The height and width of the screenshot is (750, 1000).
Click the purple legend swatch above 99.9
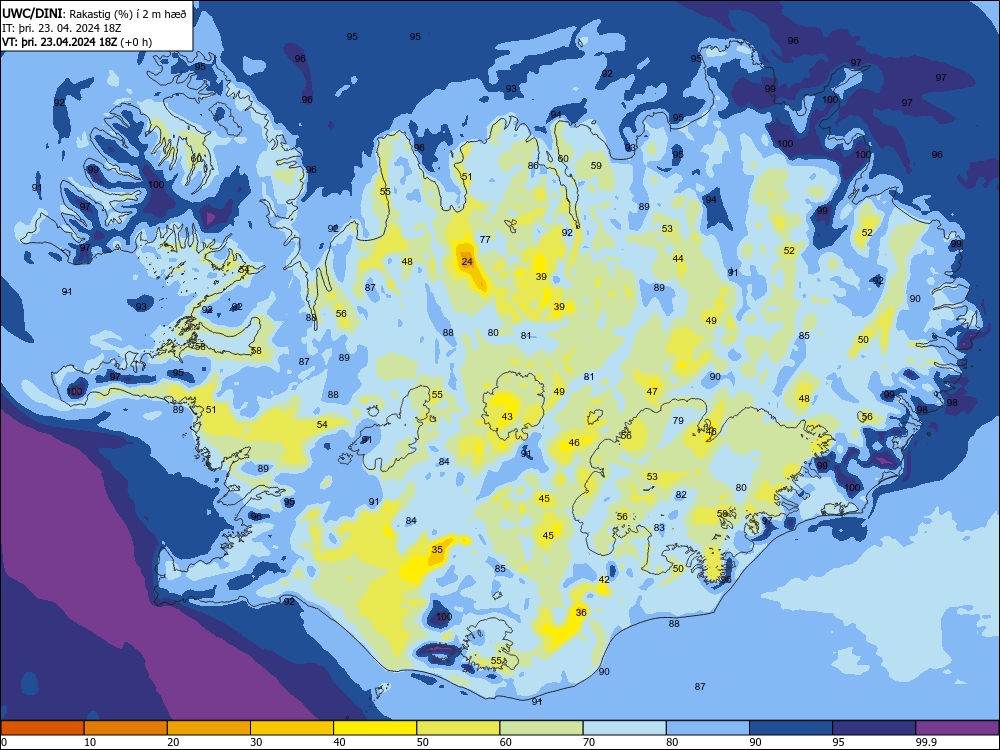tap(957, 728)
